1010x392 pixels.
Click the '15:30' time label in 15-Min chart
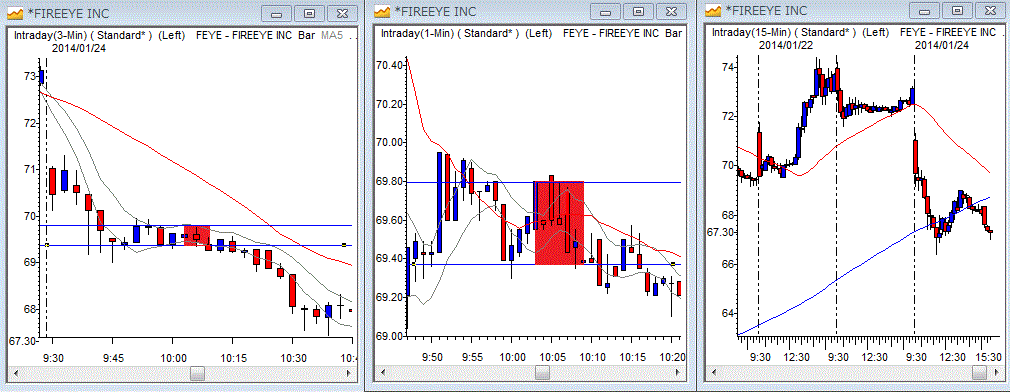(x=988, y=357)
